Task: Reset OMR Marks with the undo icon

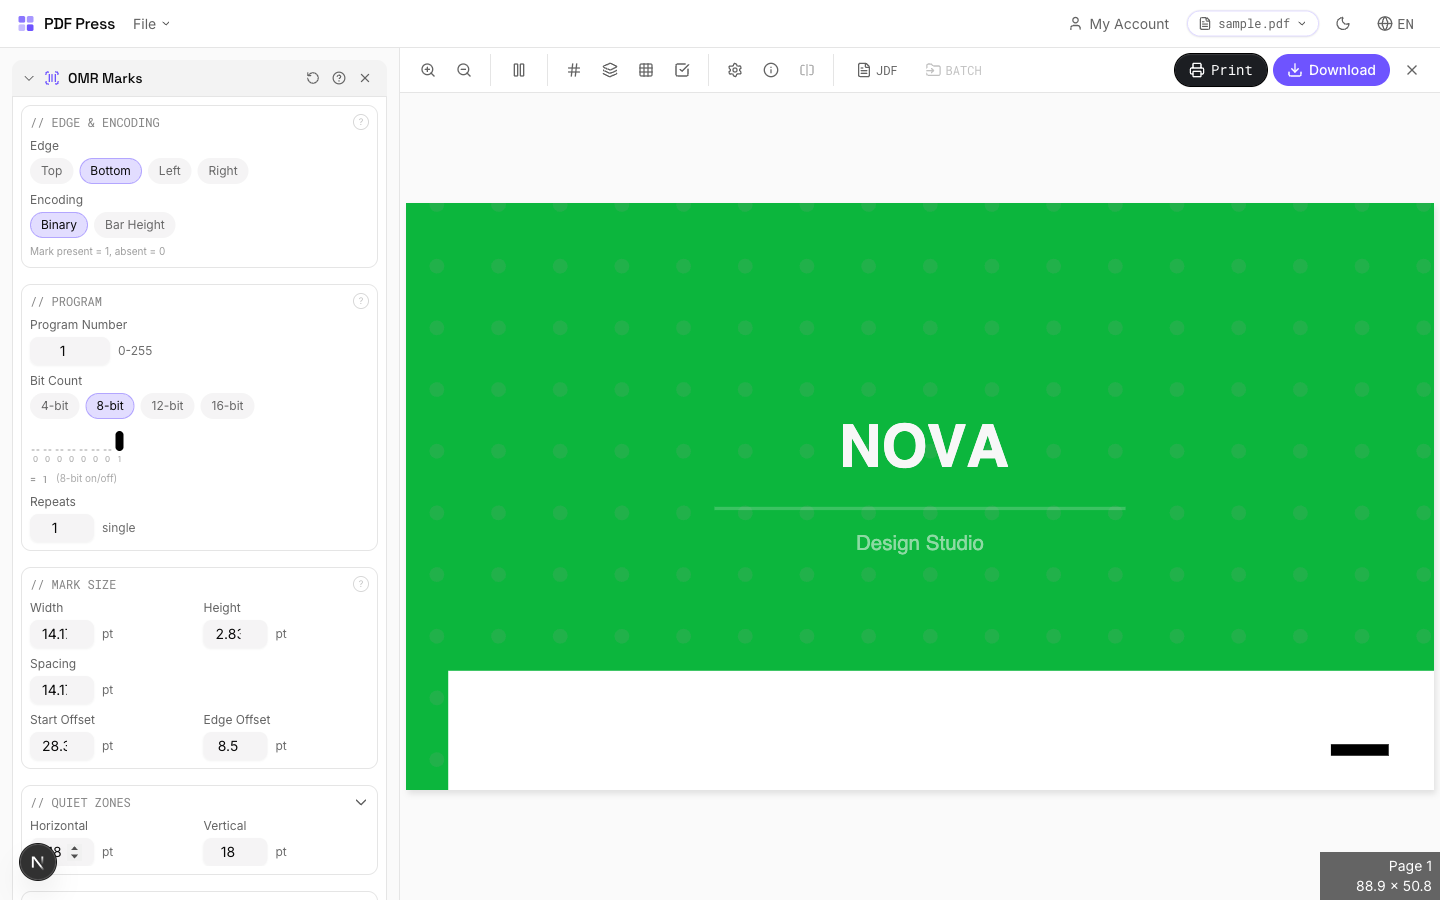Action: pyautogui.click(x=313, y=78)
